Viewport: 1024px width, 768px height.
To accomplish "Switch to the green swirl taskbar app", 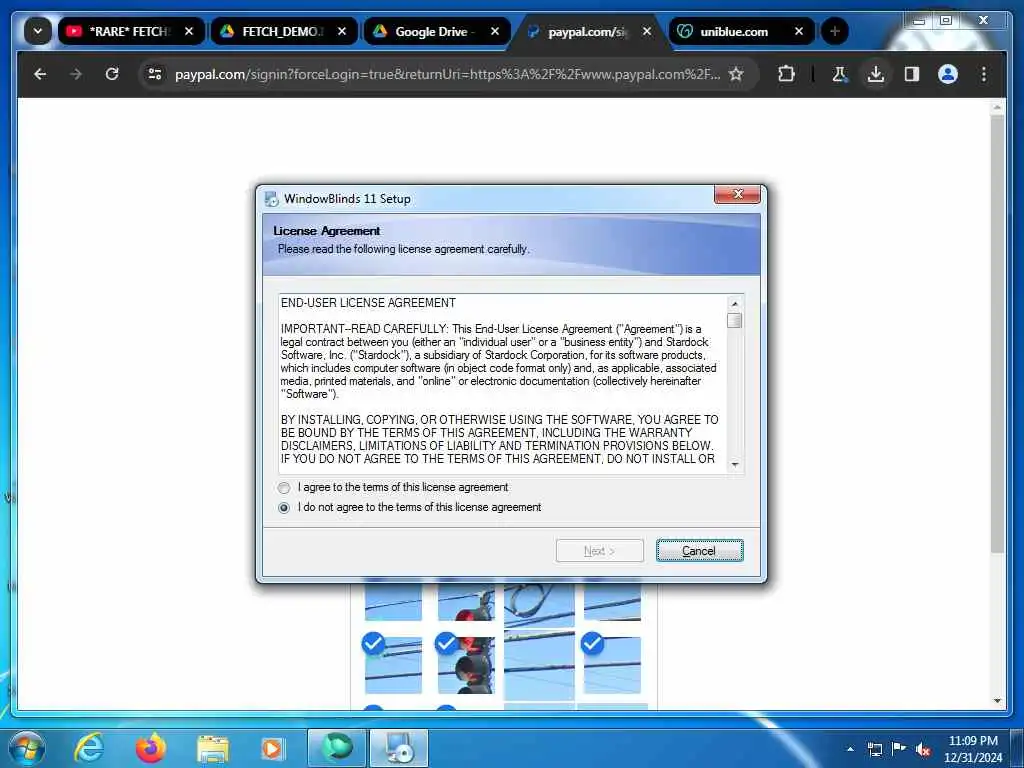I will pos(337,748).
